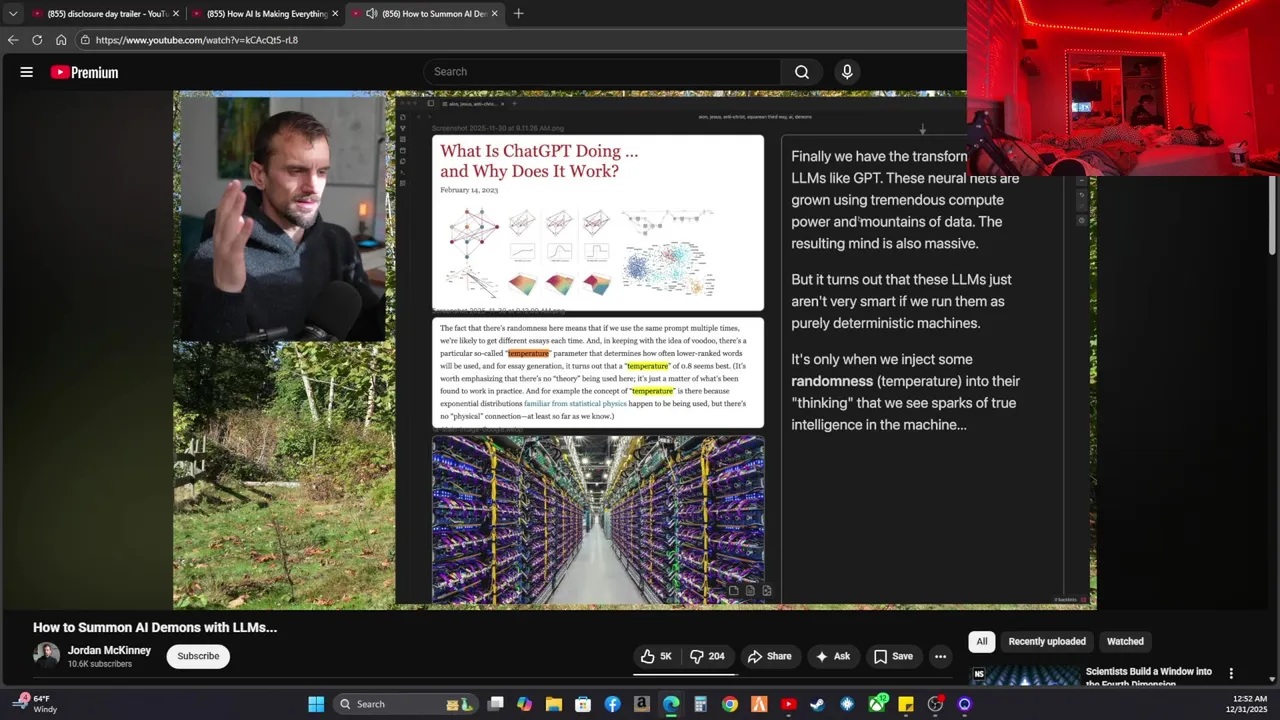Share this video
Viewport: 1280px width, 720px height.
click(770, 656)
